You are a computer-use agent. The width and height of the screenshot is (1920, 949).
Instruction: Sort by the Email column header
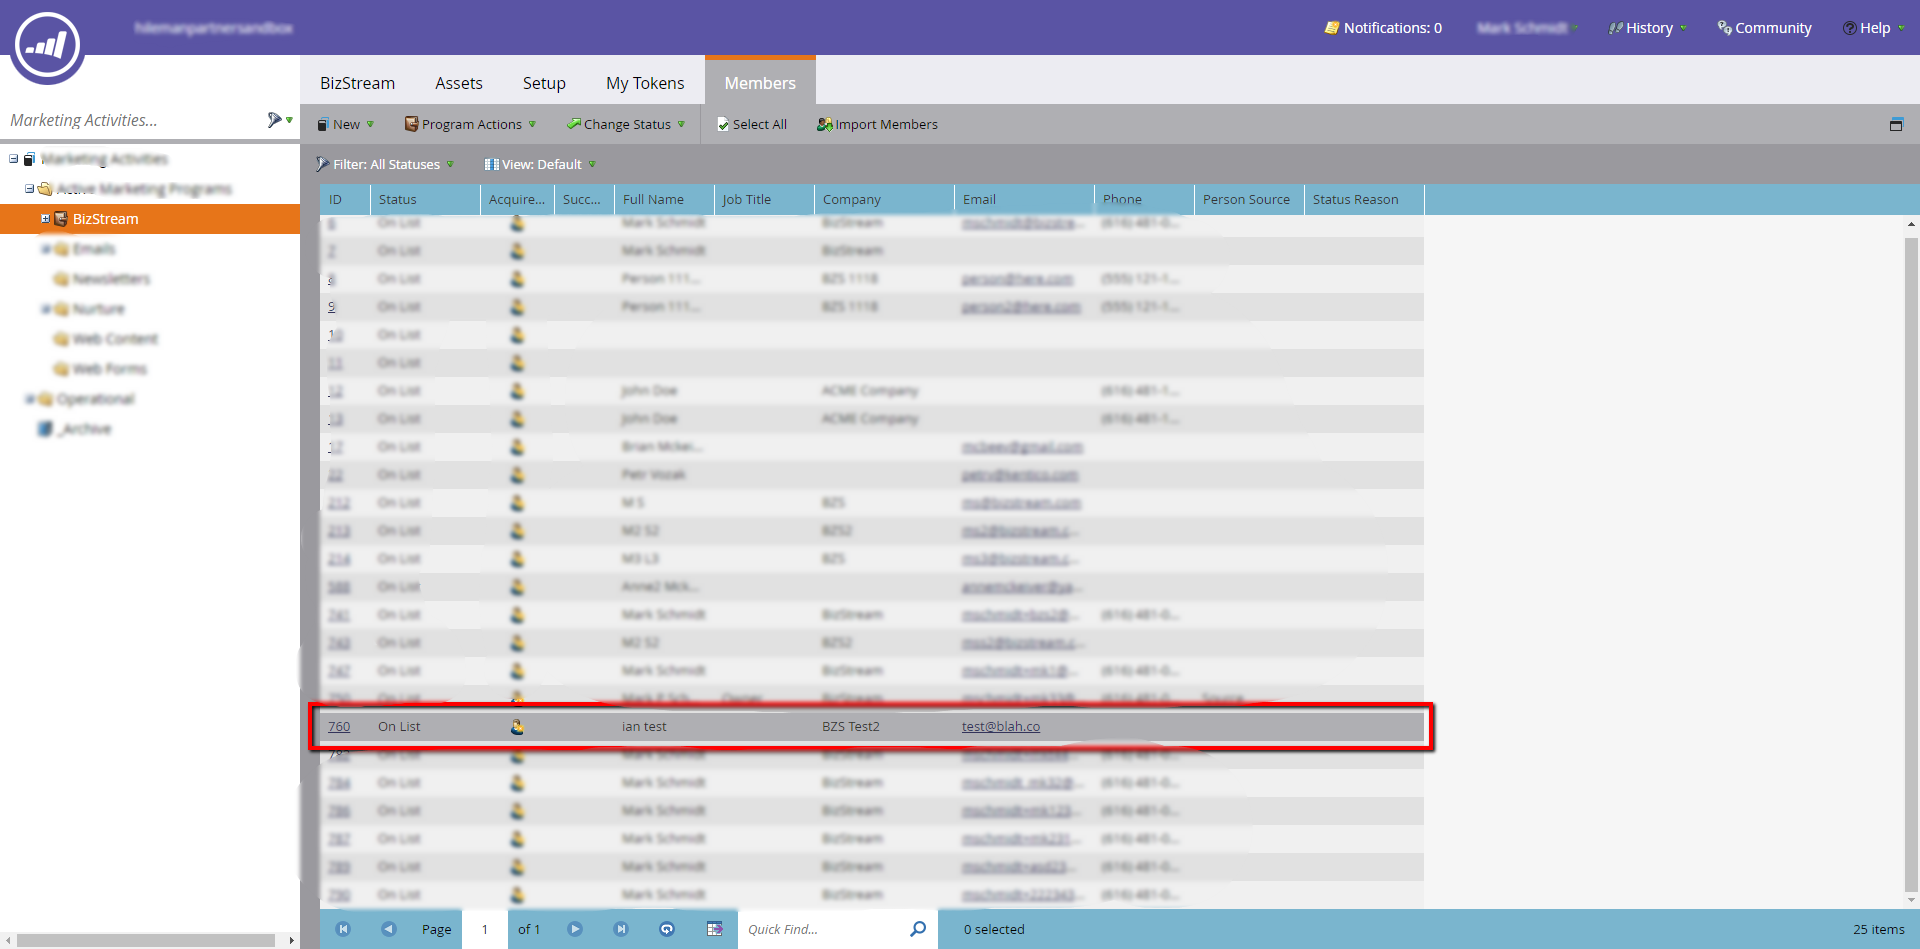click(1024, 199)
